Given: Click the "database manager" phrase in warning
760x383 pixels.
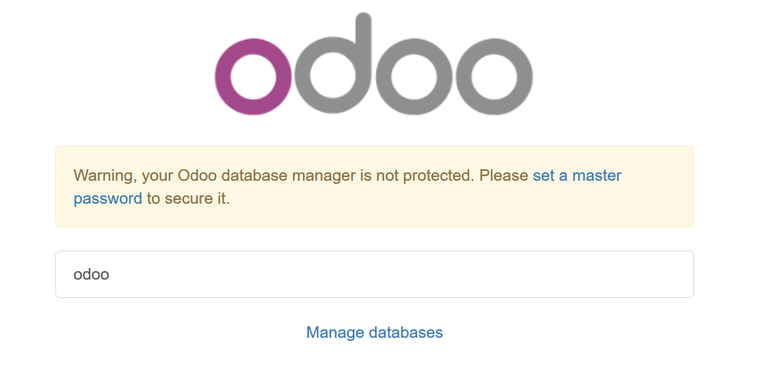Looking at the screenshot, I should pos(288,175).
